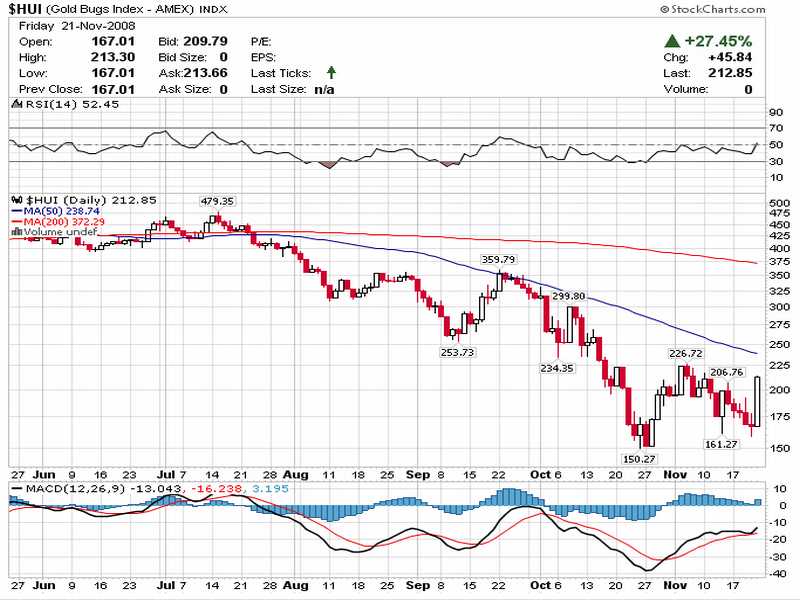Viewport: 800px width, 600px height.
Task: Click the red MA(200) legend line marker
Action: coord(17,222)
